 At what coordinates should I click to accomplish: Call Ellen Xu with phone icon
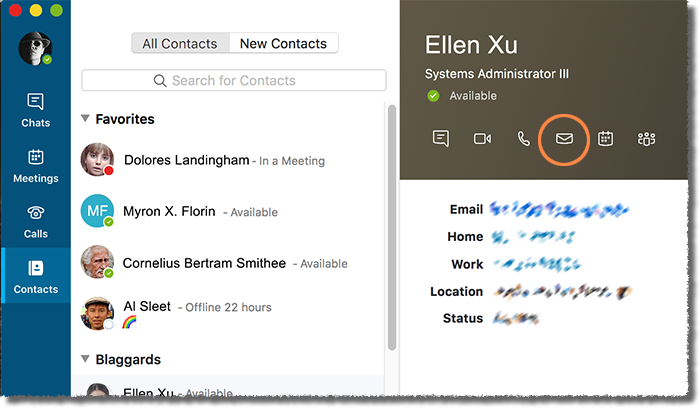pos(523,139)
